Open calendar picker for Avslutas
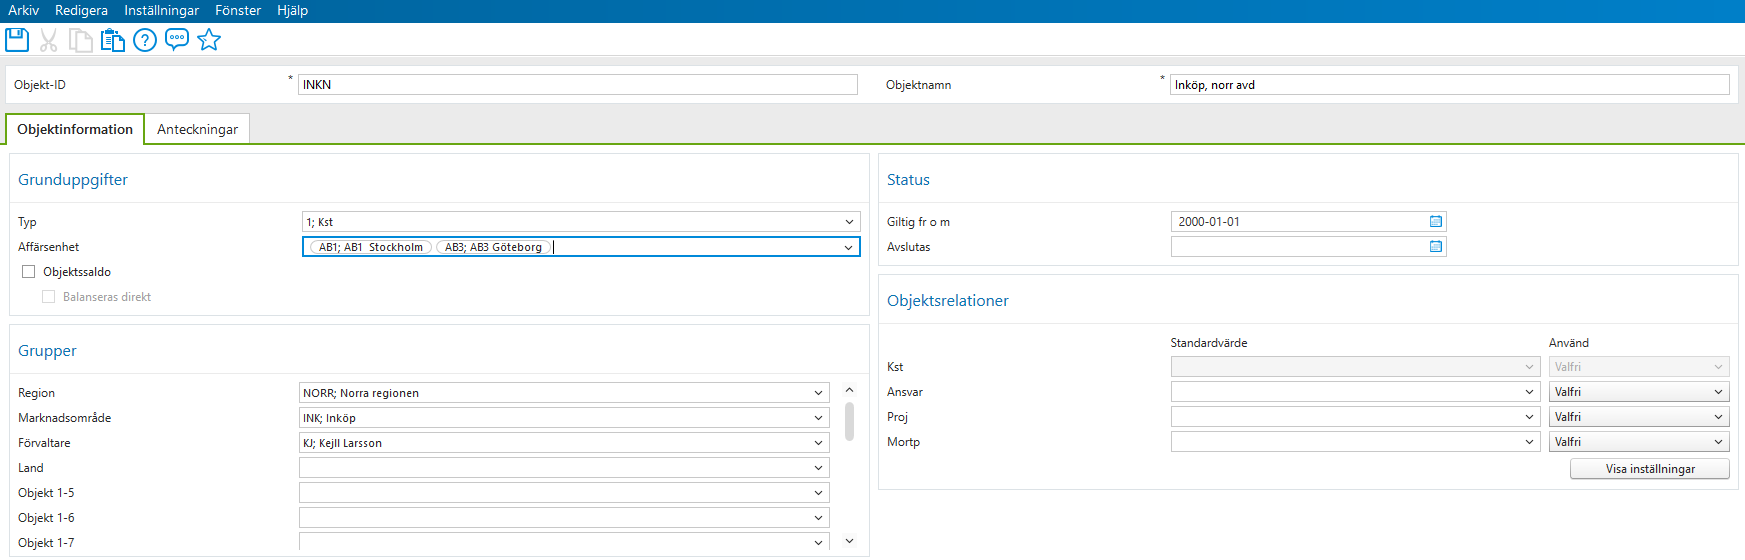1745x560 pixels. click(1436, 247)
